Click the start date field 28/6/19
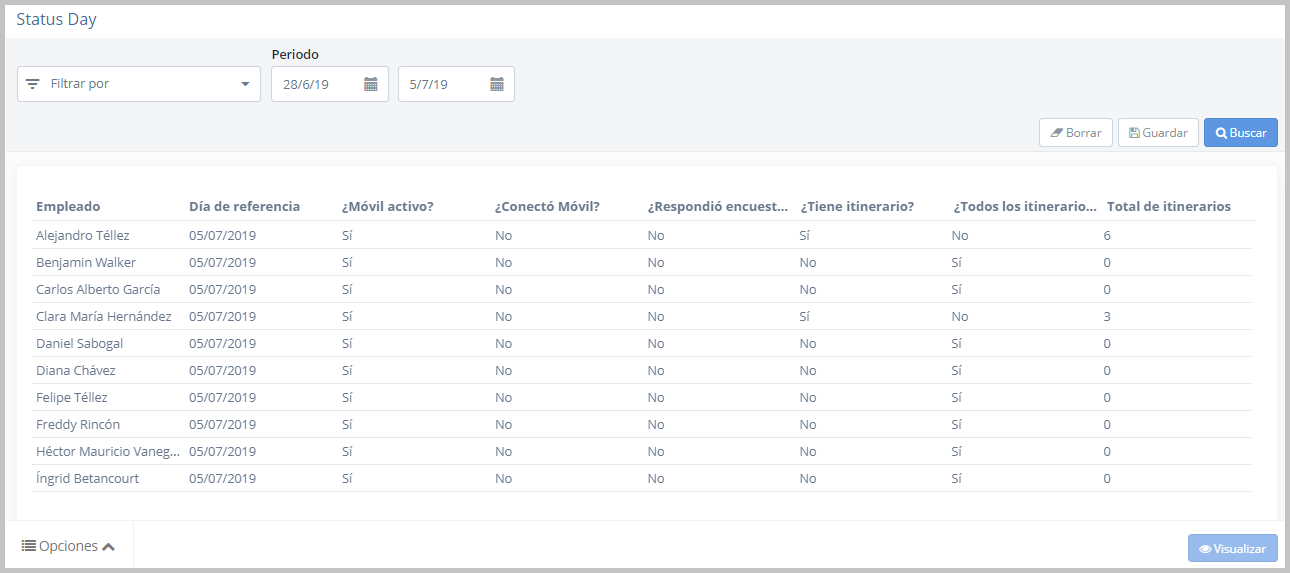 (315, 85)
